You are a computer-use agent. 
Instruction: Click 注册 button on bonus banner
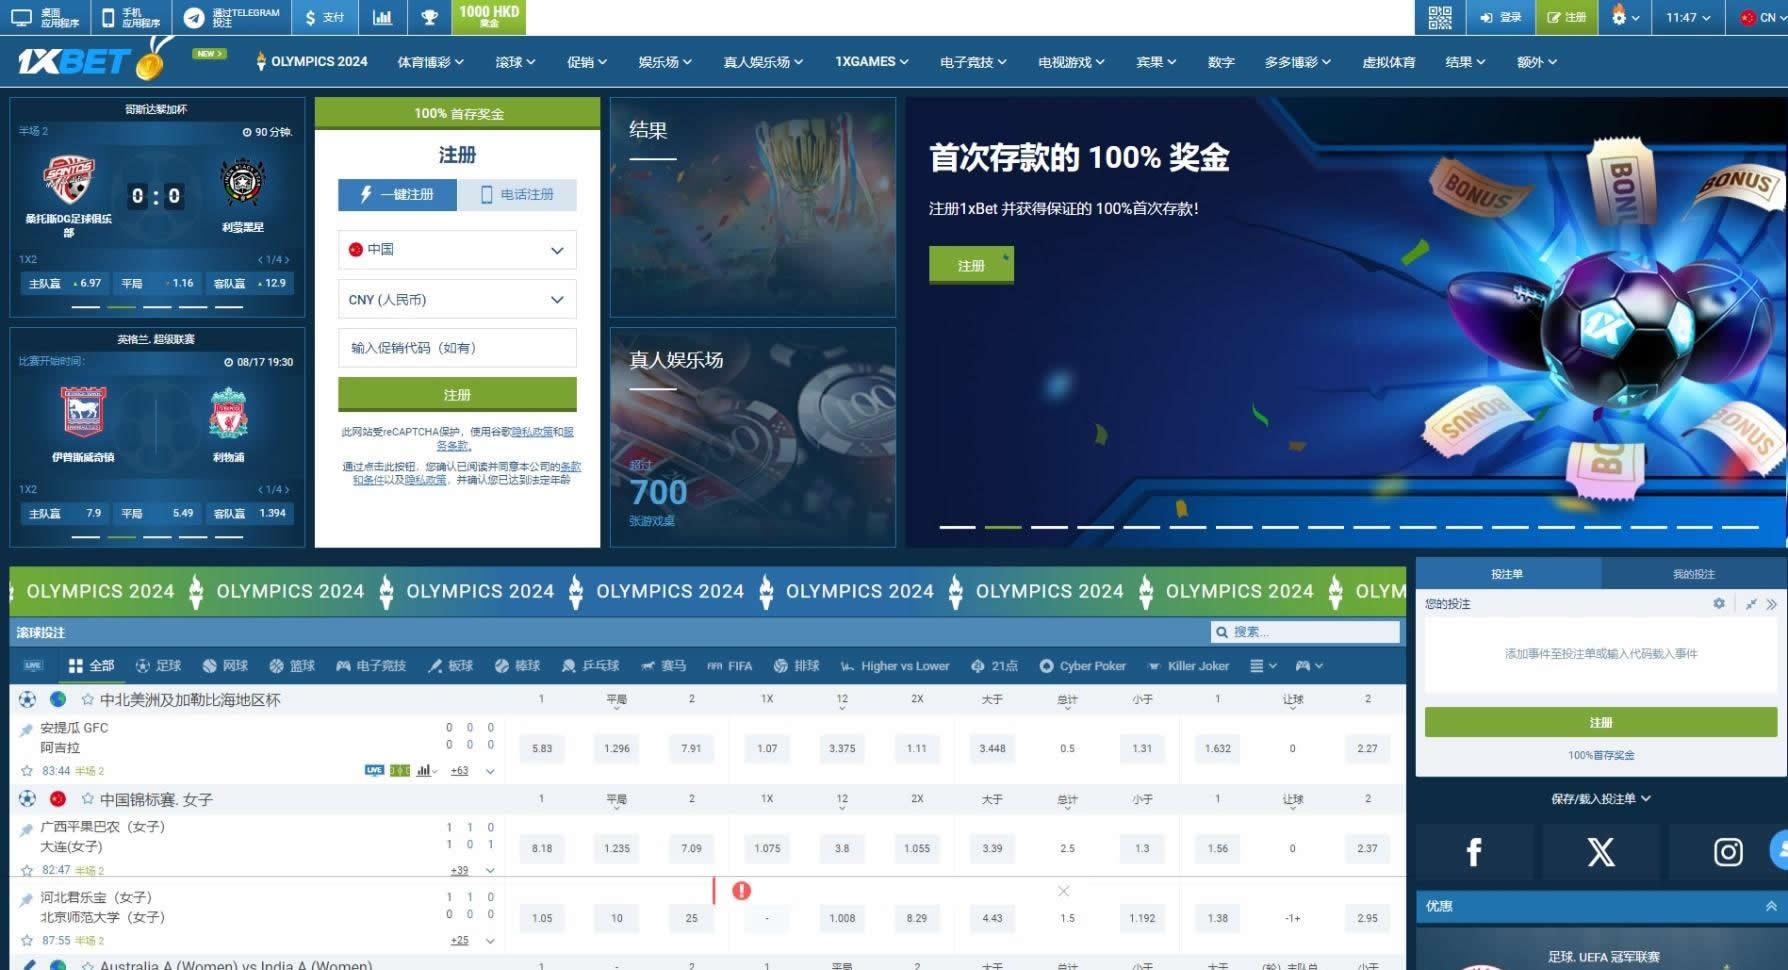point(971,265)
